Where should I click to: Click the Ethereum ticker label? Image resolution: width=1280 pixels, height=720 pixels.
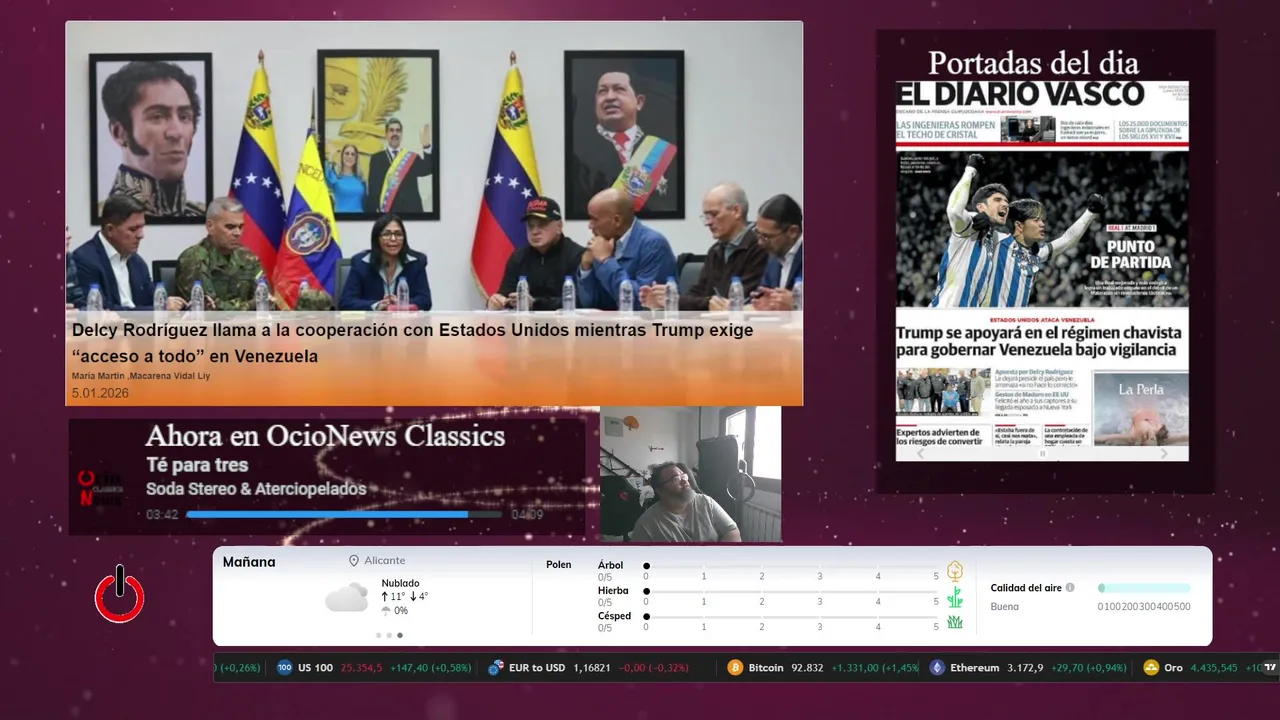point(975,667)
